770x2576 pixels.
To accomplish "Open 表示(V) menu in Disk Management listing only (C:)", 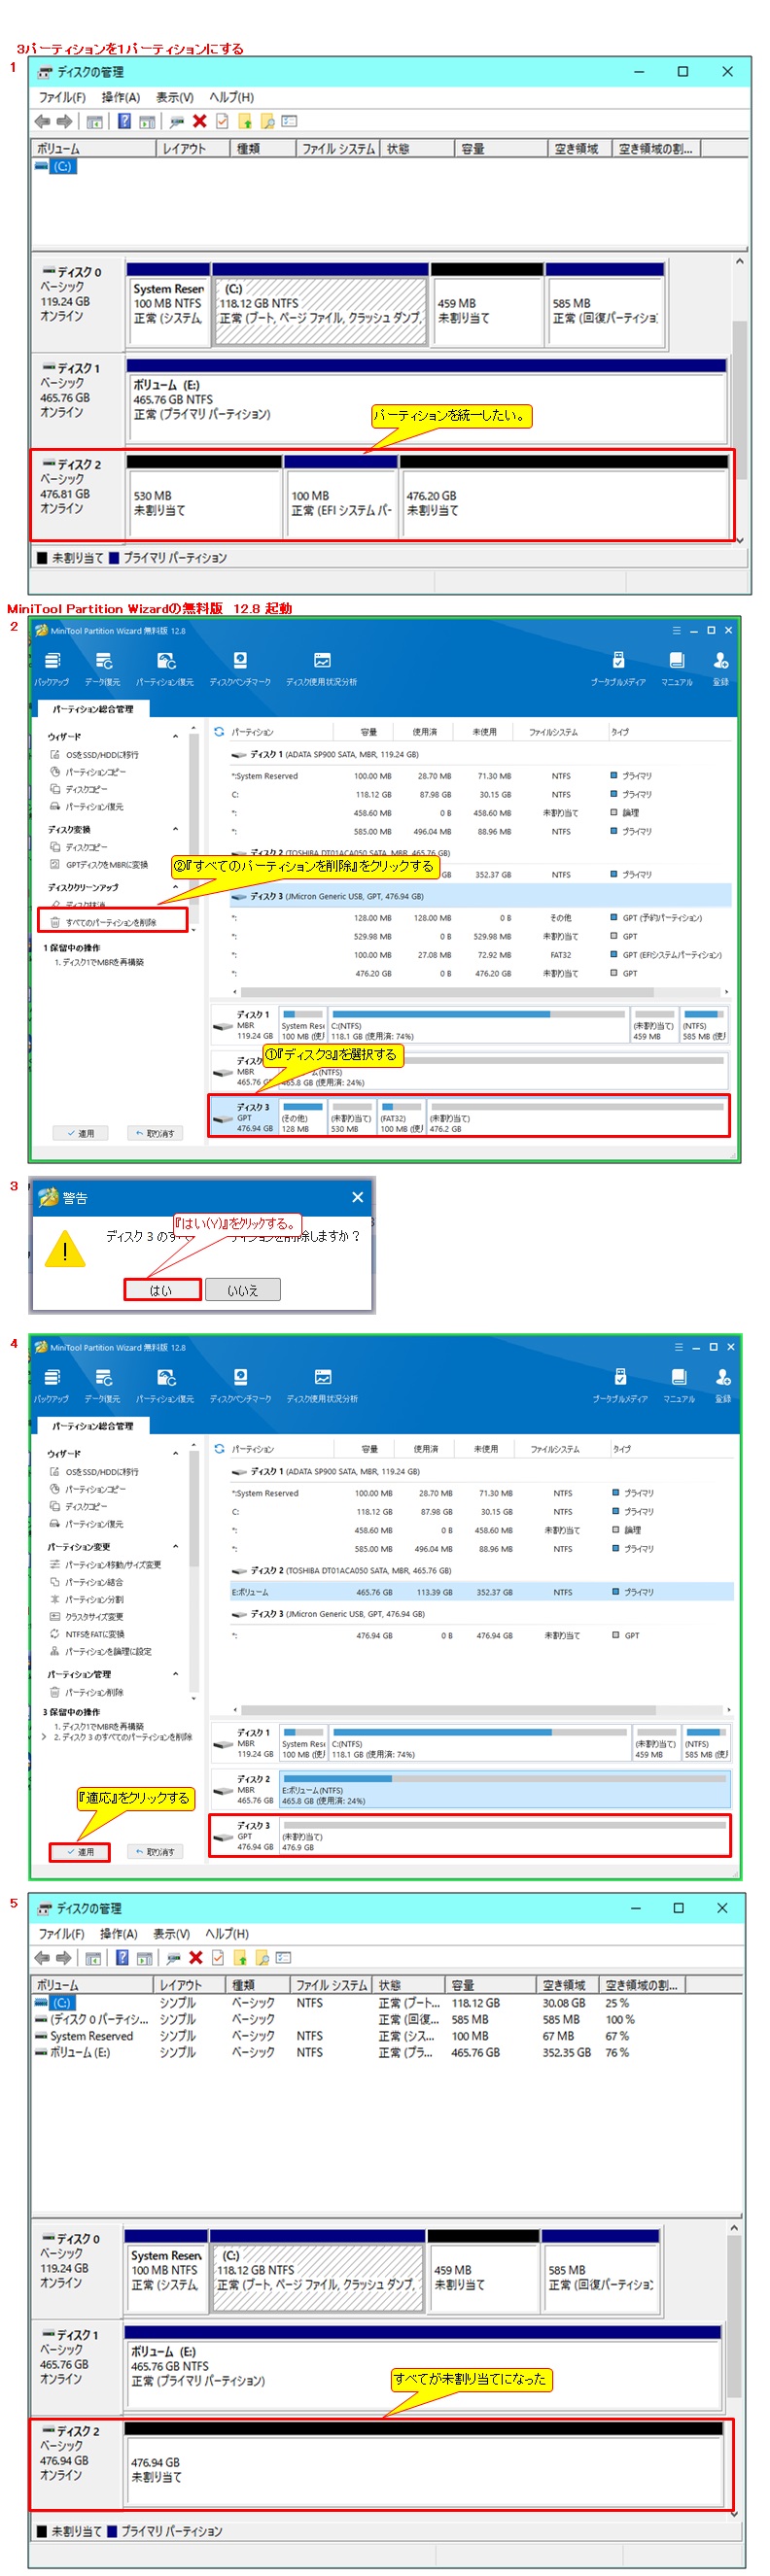I will [174, 97].
